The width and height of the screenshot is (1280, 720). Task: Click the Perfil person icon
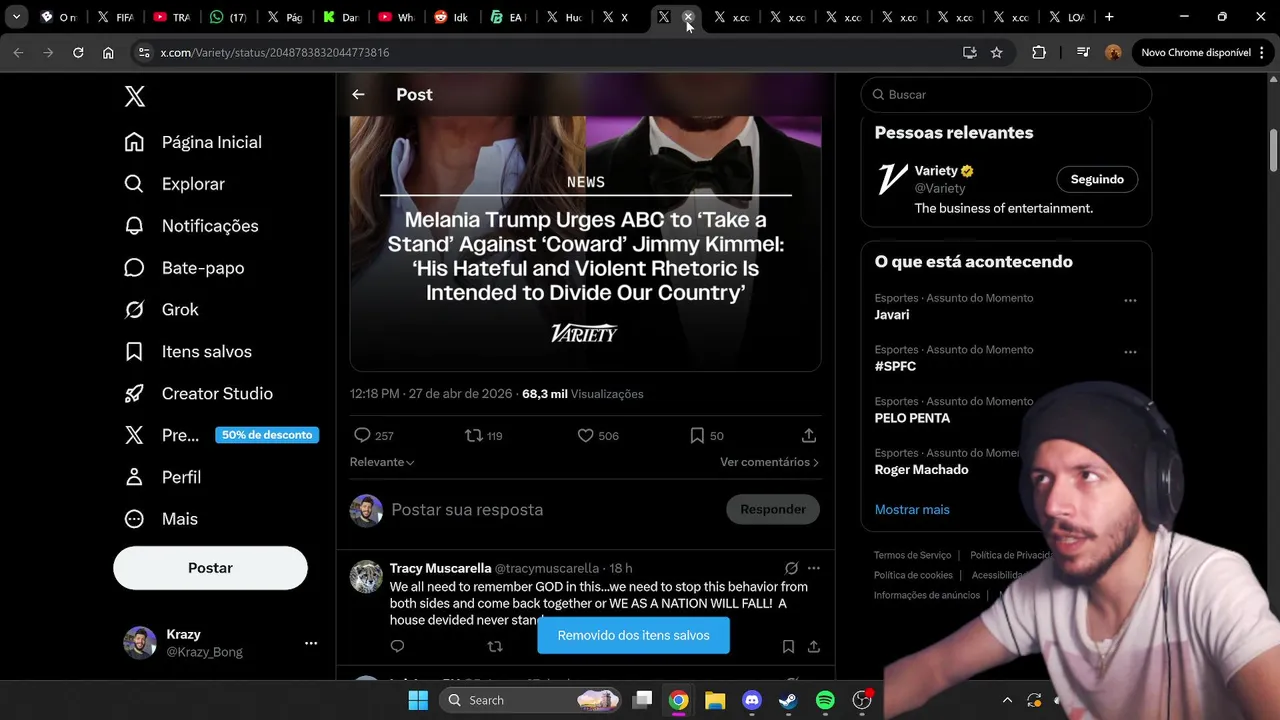[134, 477]
